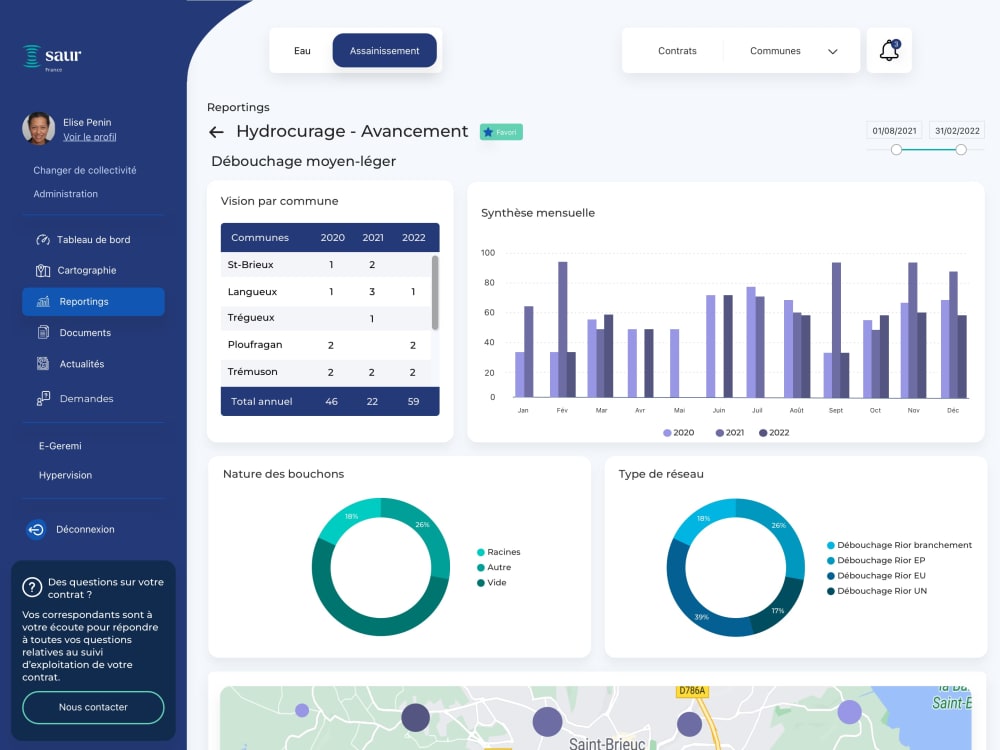Click the communes table scrollbar

point(435,292)
